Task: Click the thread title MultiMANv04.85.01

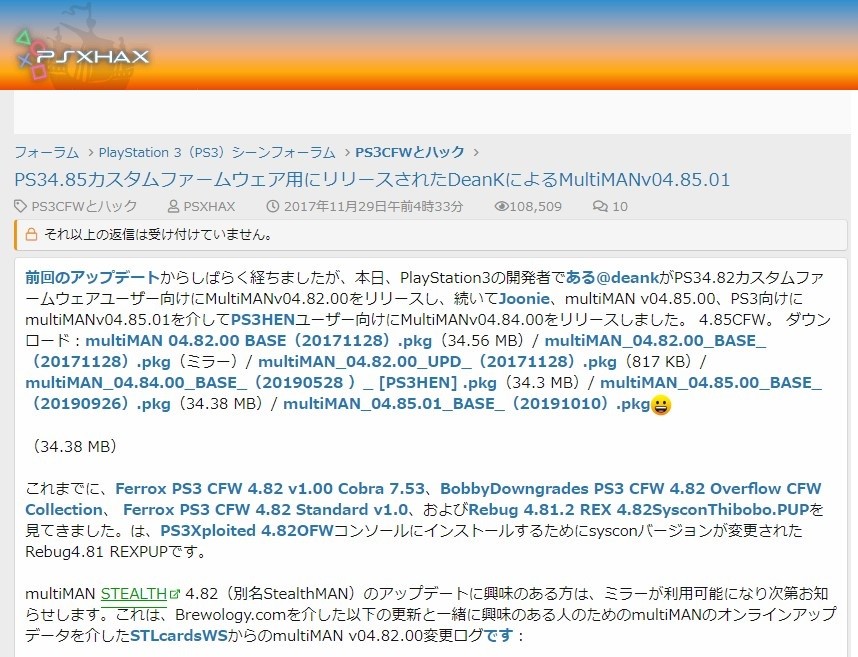Action: (x=372, y=179)
